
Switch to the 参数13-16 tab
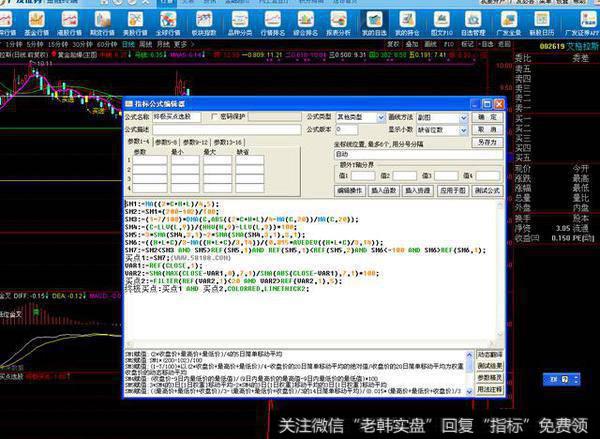click(x=227, y=142)
